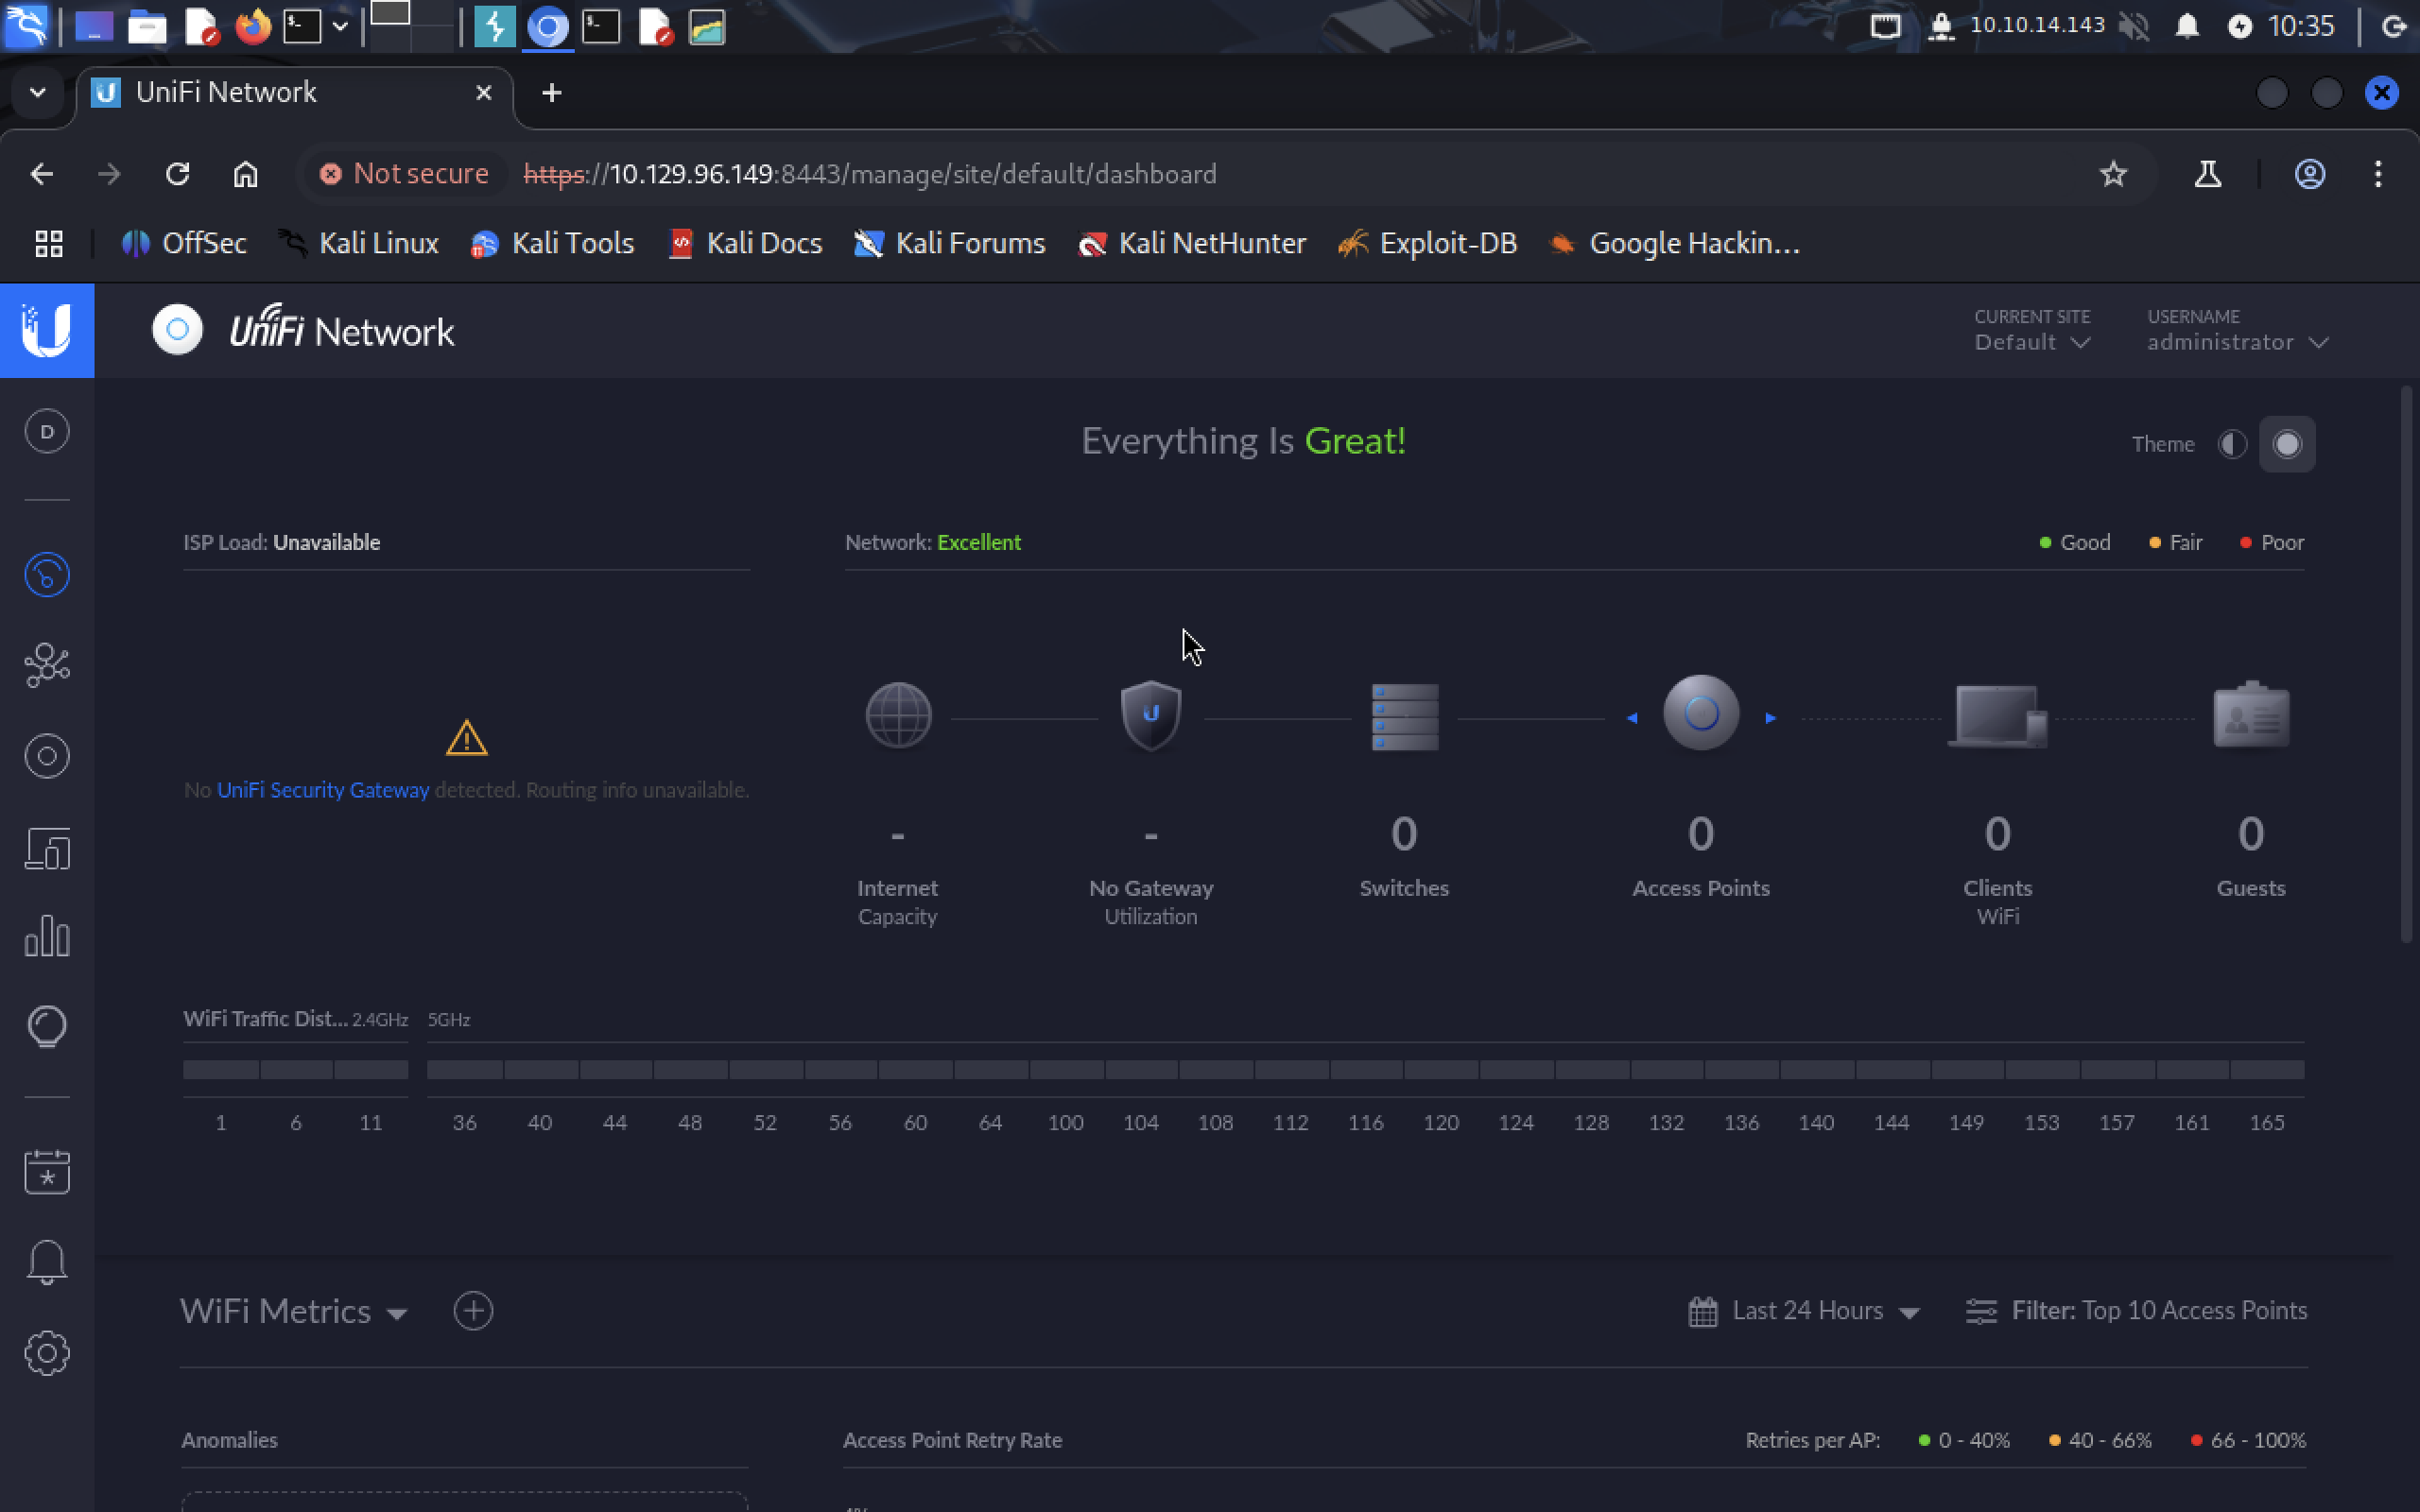Image resolution: width=2420 pixels, height=1512 pixels.
Task: Open the Kali Linux bookmark
Action: (360, 243)
